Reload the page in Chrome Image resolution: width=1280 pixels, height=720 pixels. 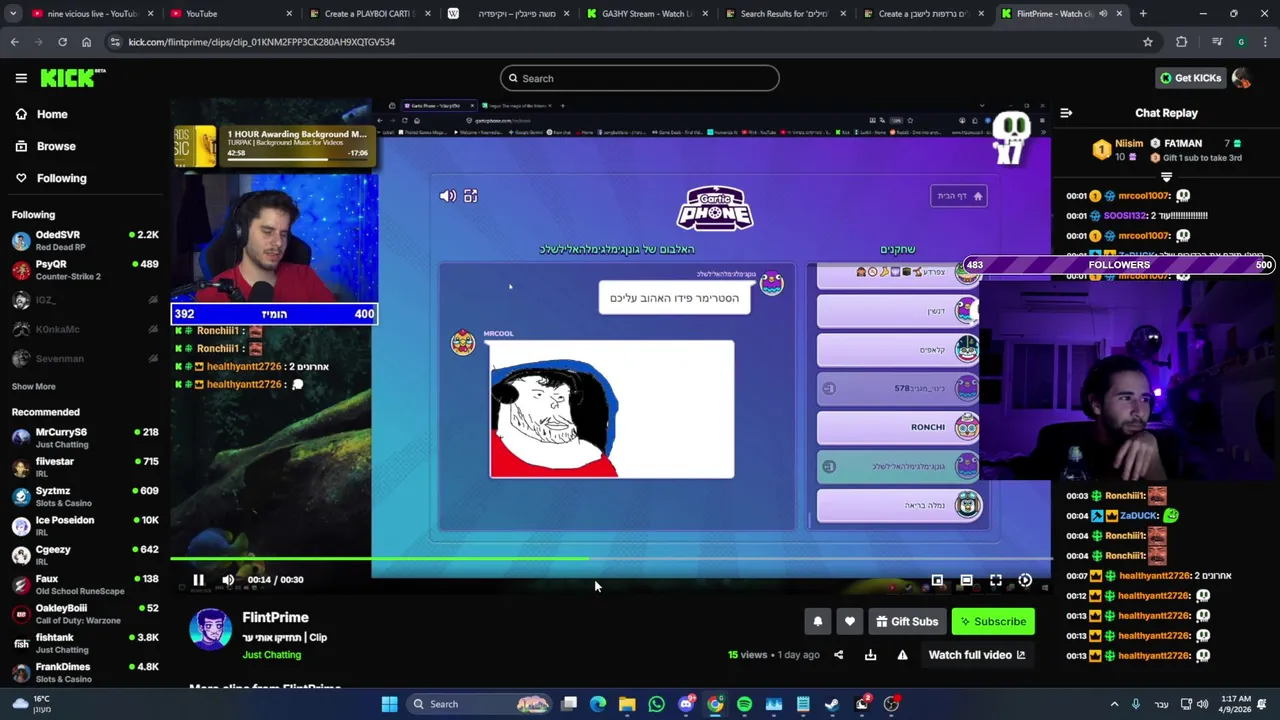62,42
